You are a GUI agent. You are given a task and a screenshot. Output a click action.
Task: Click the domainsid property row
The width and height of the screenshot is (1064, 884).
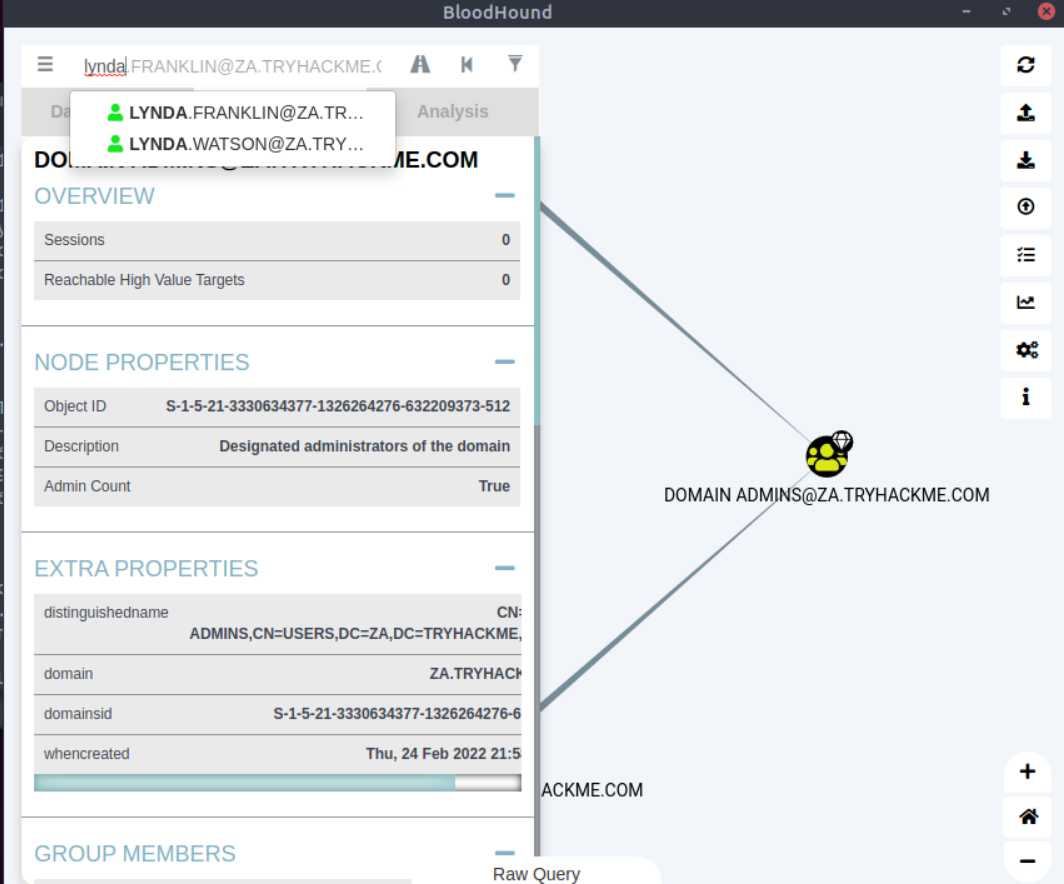point(277,714)
